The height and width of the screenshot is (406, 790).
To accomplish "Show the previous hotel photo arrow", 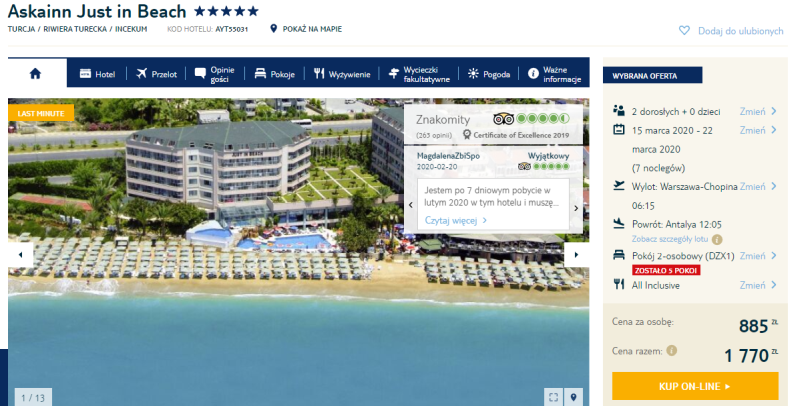I will point(21,255).
